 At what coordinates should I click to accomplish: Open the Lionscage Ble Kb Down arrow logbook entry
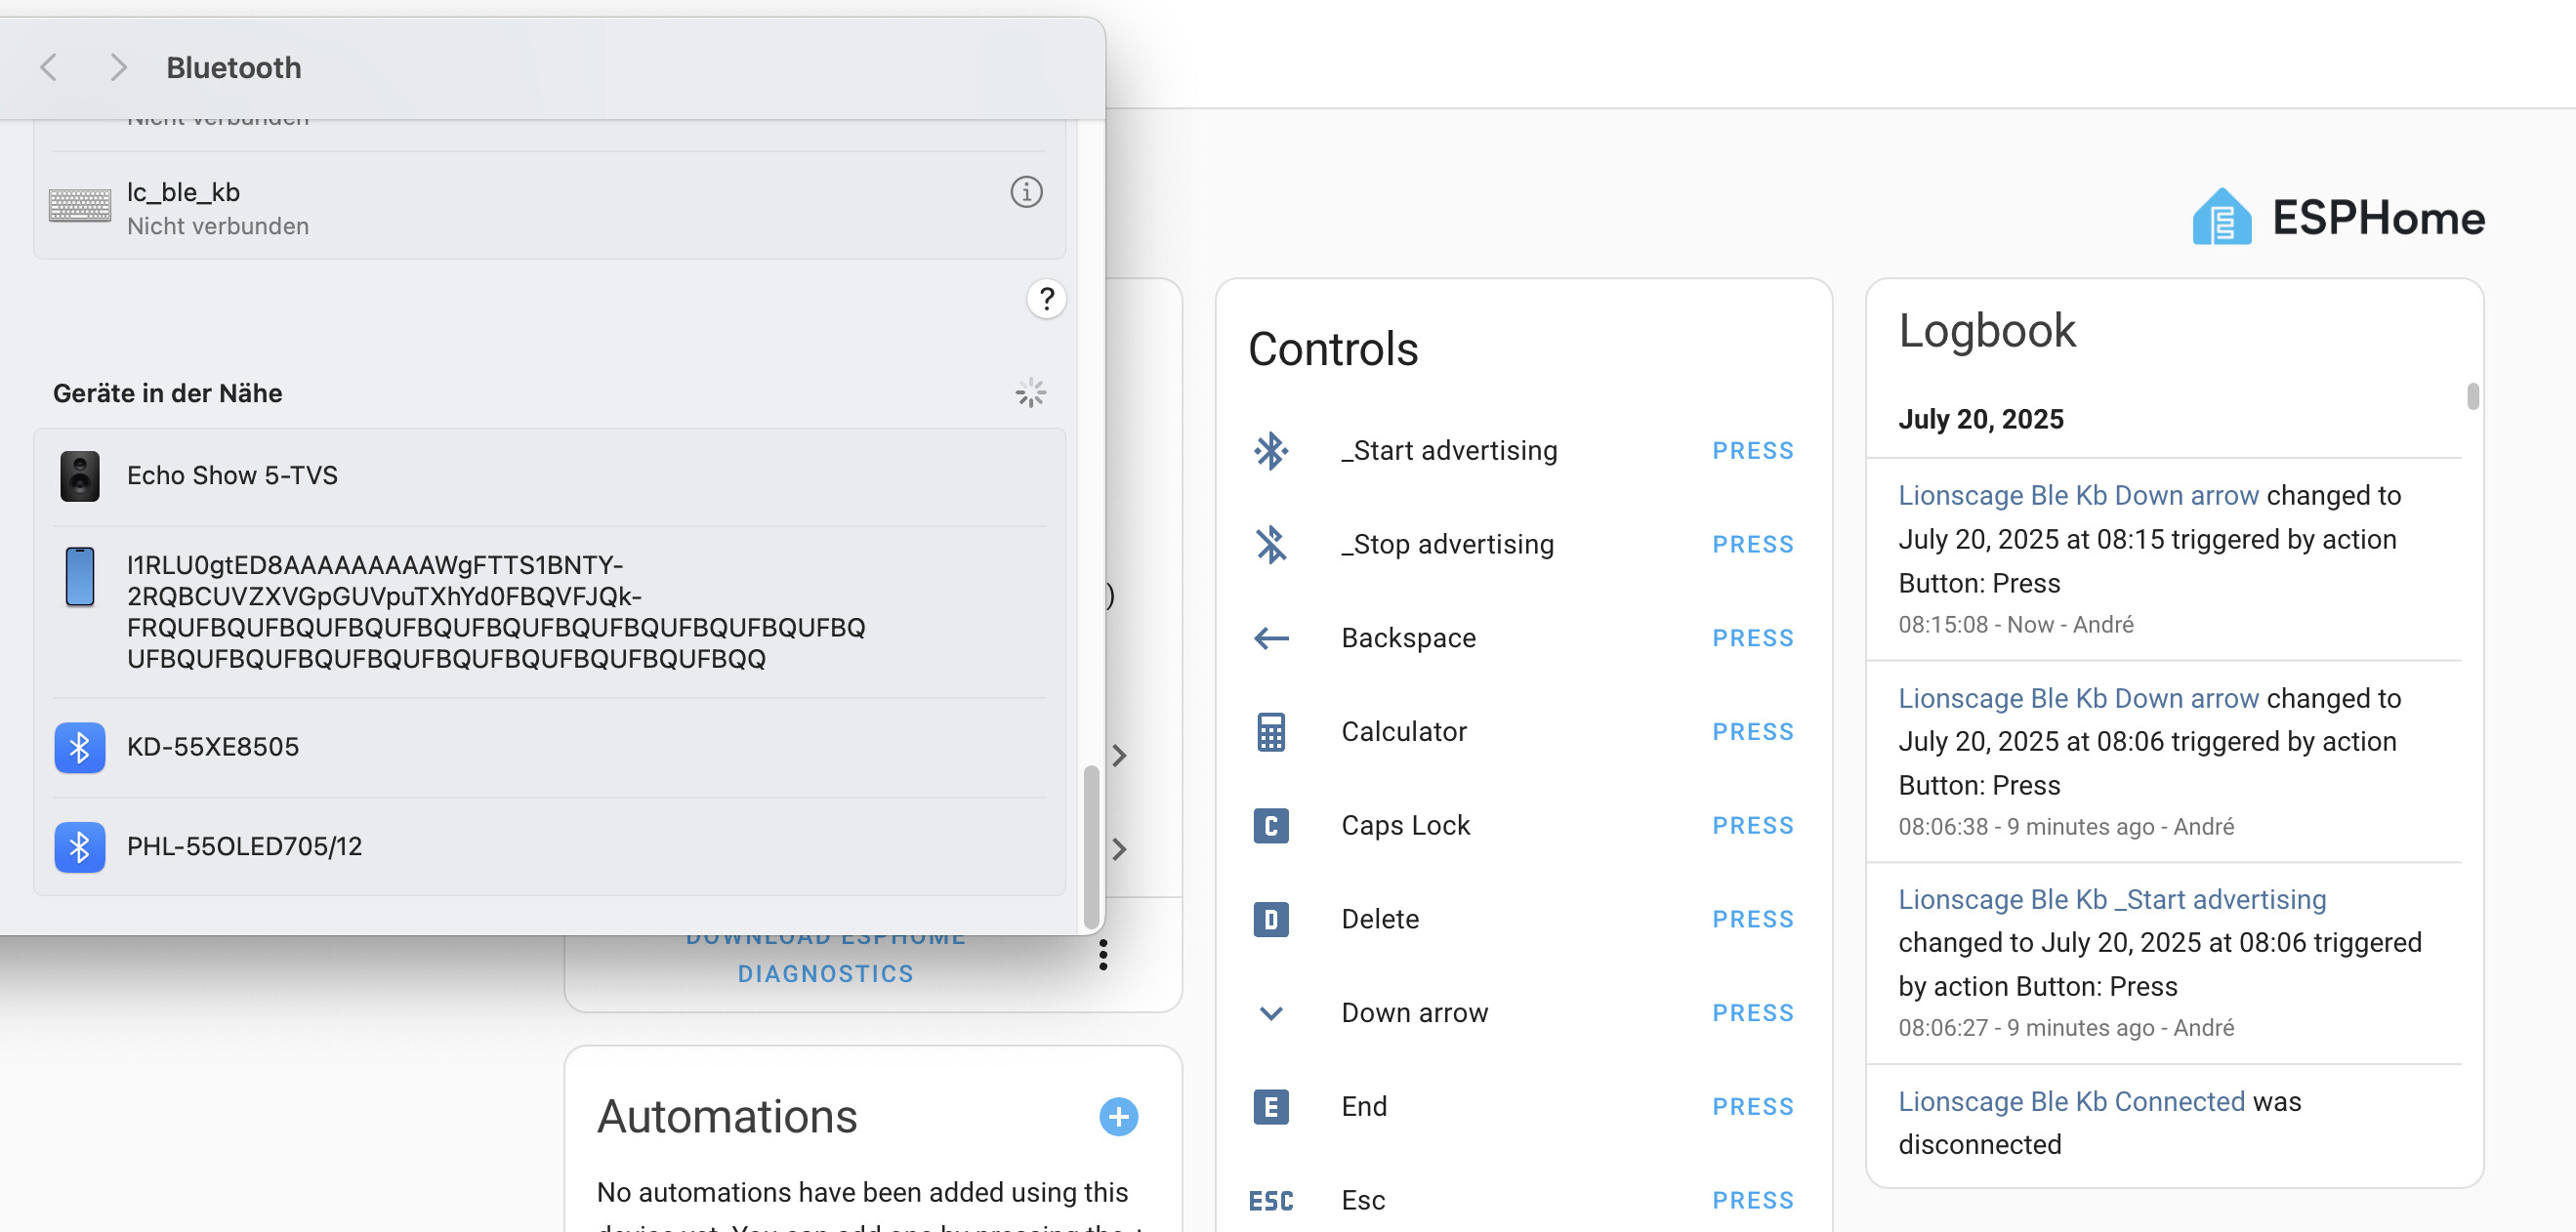tap(2077, 495)
